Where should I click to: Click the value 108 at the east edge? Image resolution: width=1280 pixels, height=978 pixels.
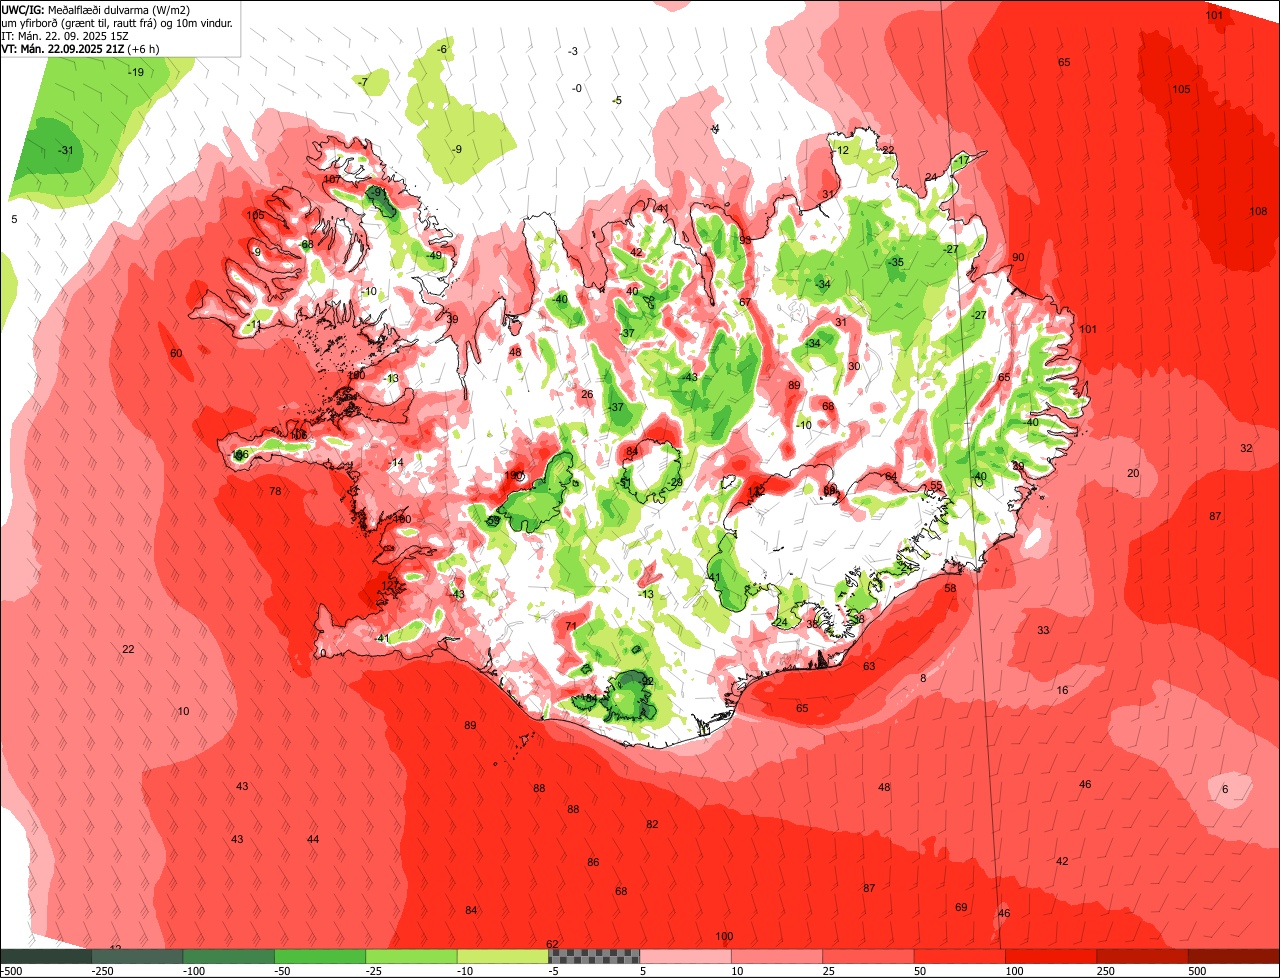pos(1258,211)
